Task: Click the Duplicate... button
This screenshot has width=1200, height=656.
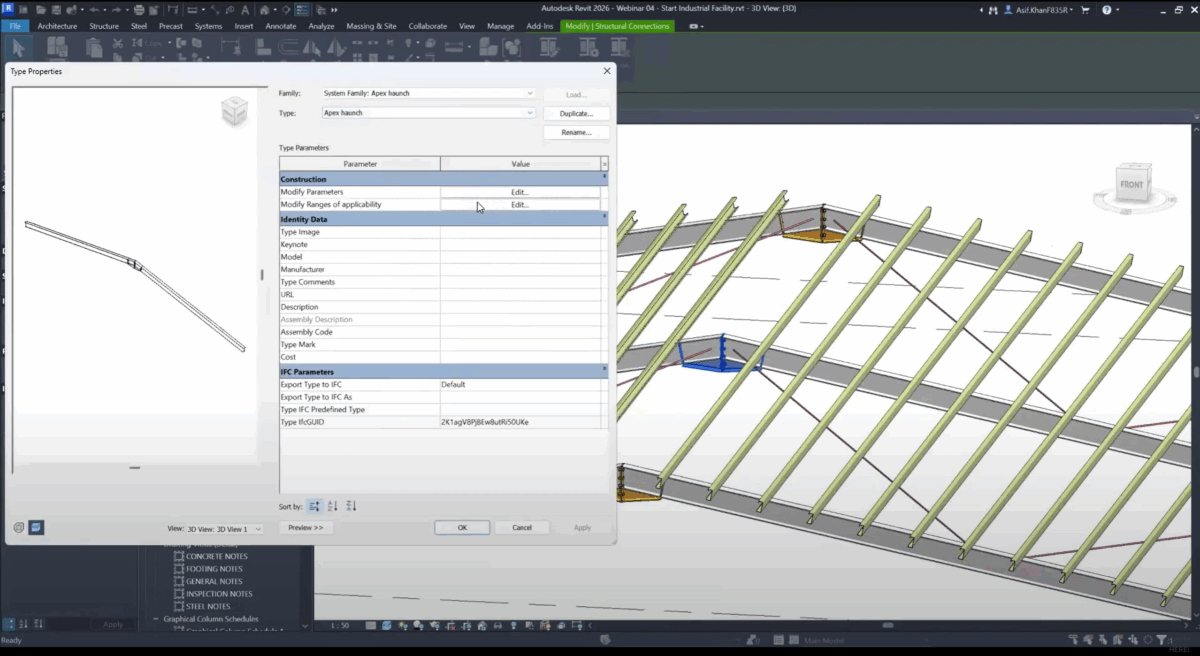Action: (x=576, y=113)
